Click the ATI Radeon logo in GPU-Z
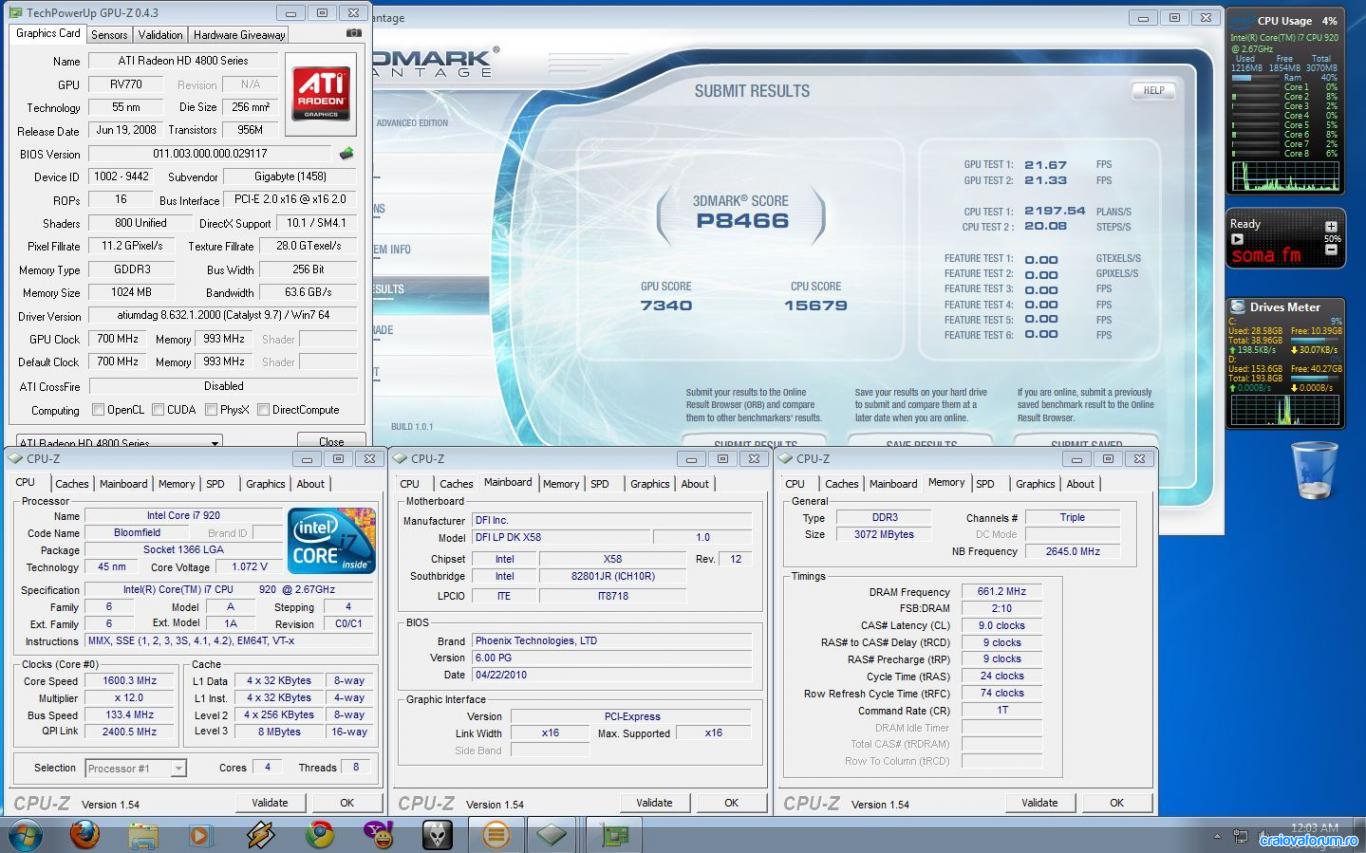This screenshot has width=1366, height=853. click(x=321, y=94)
